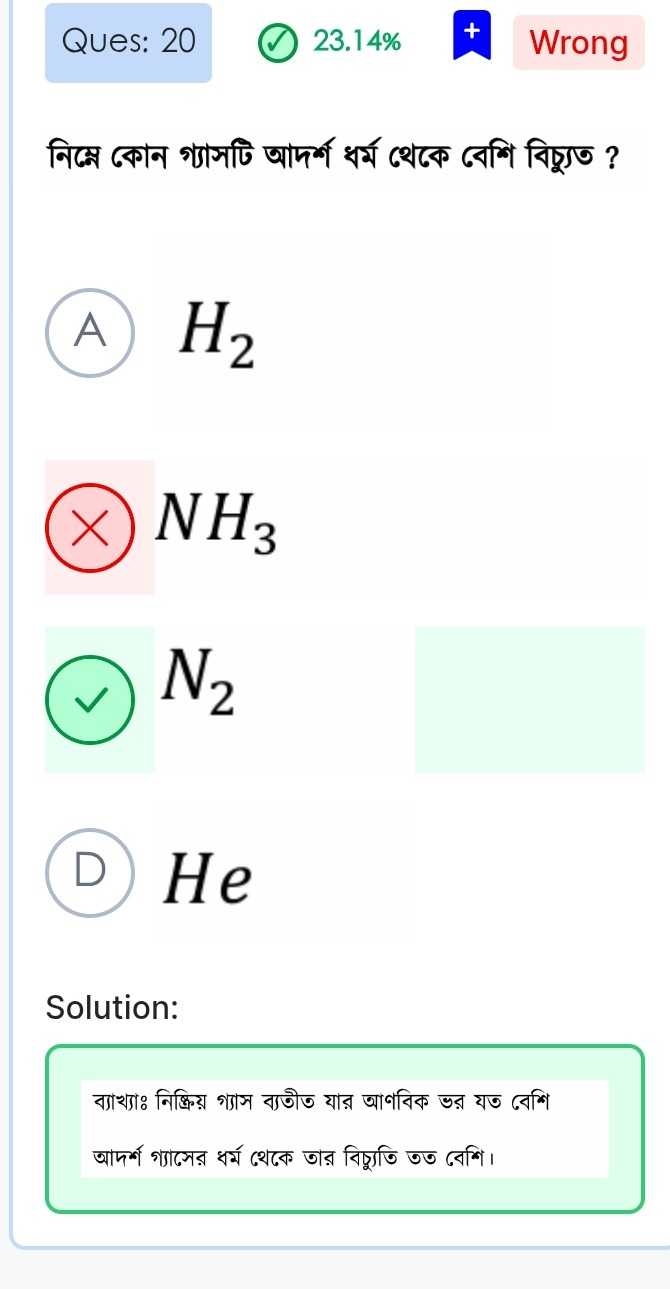Click the 'Ques: 20' badge

click(128, 42)
